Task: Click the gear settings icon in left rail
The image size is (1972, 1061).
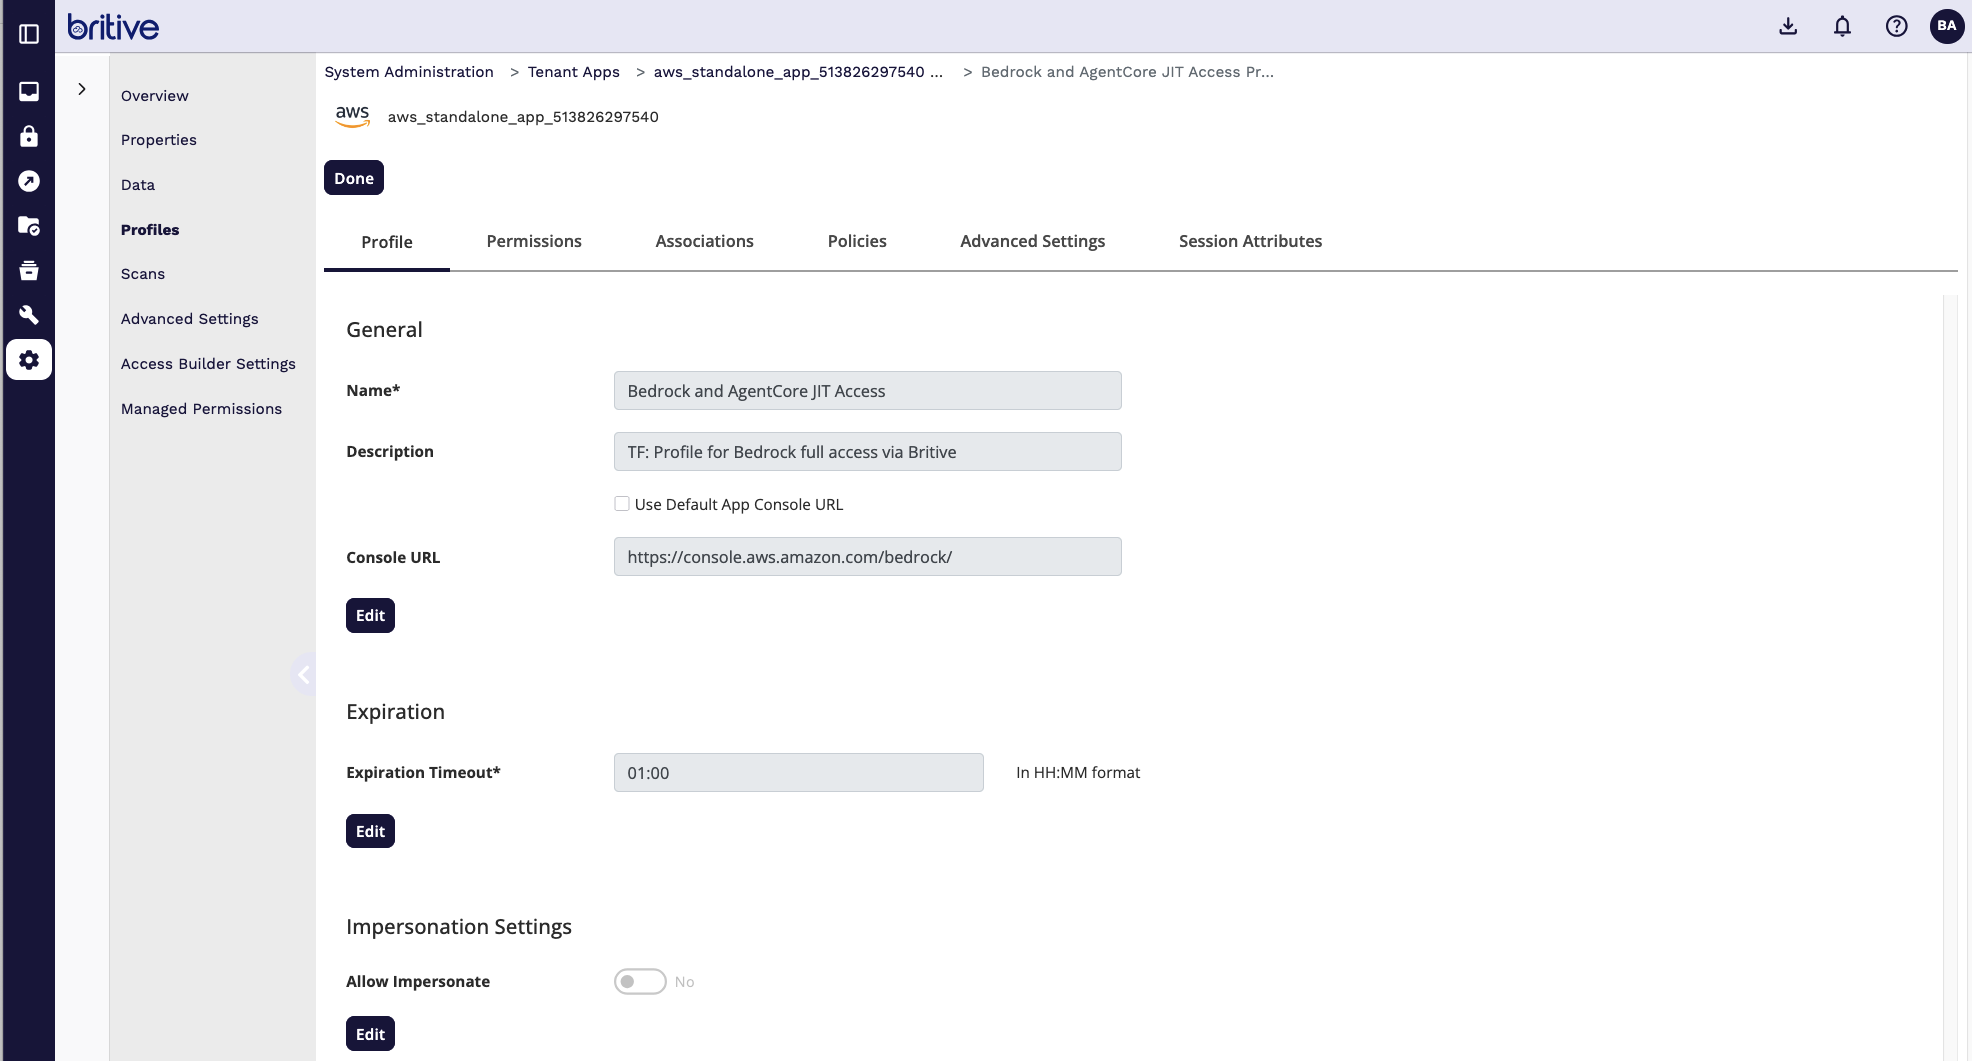Action: click(29, 360)
